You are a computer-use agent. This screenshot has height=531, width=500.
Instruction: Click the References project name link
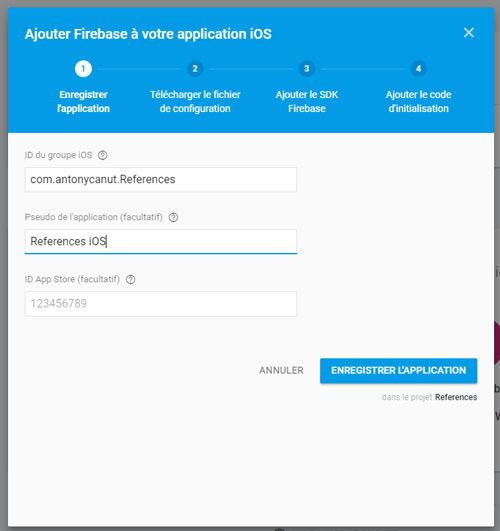click(x=456, y=397)
